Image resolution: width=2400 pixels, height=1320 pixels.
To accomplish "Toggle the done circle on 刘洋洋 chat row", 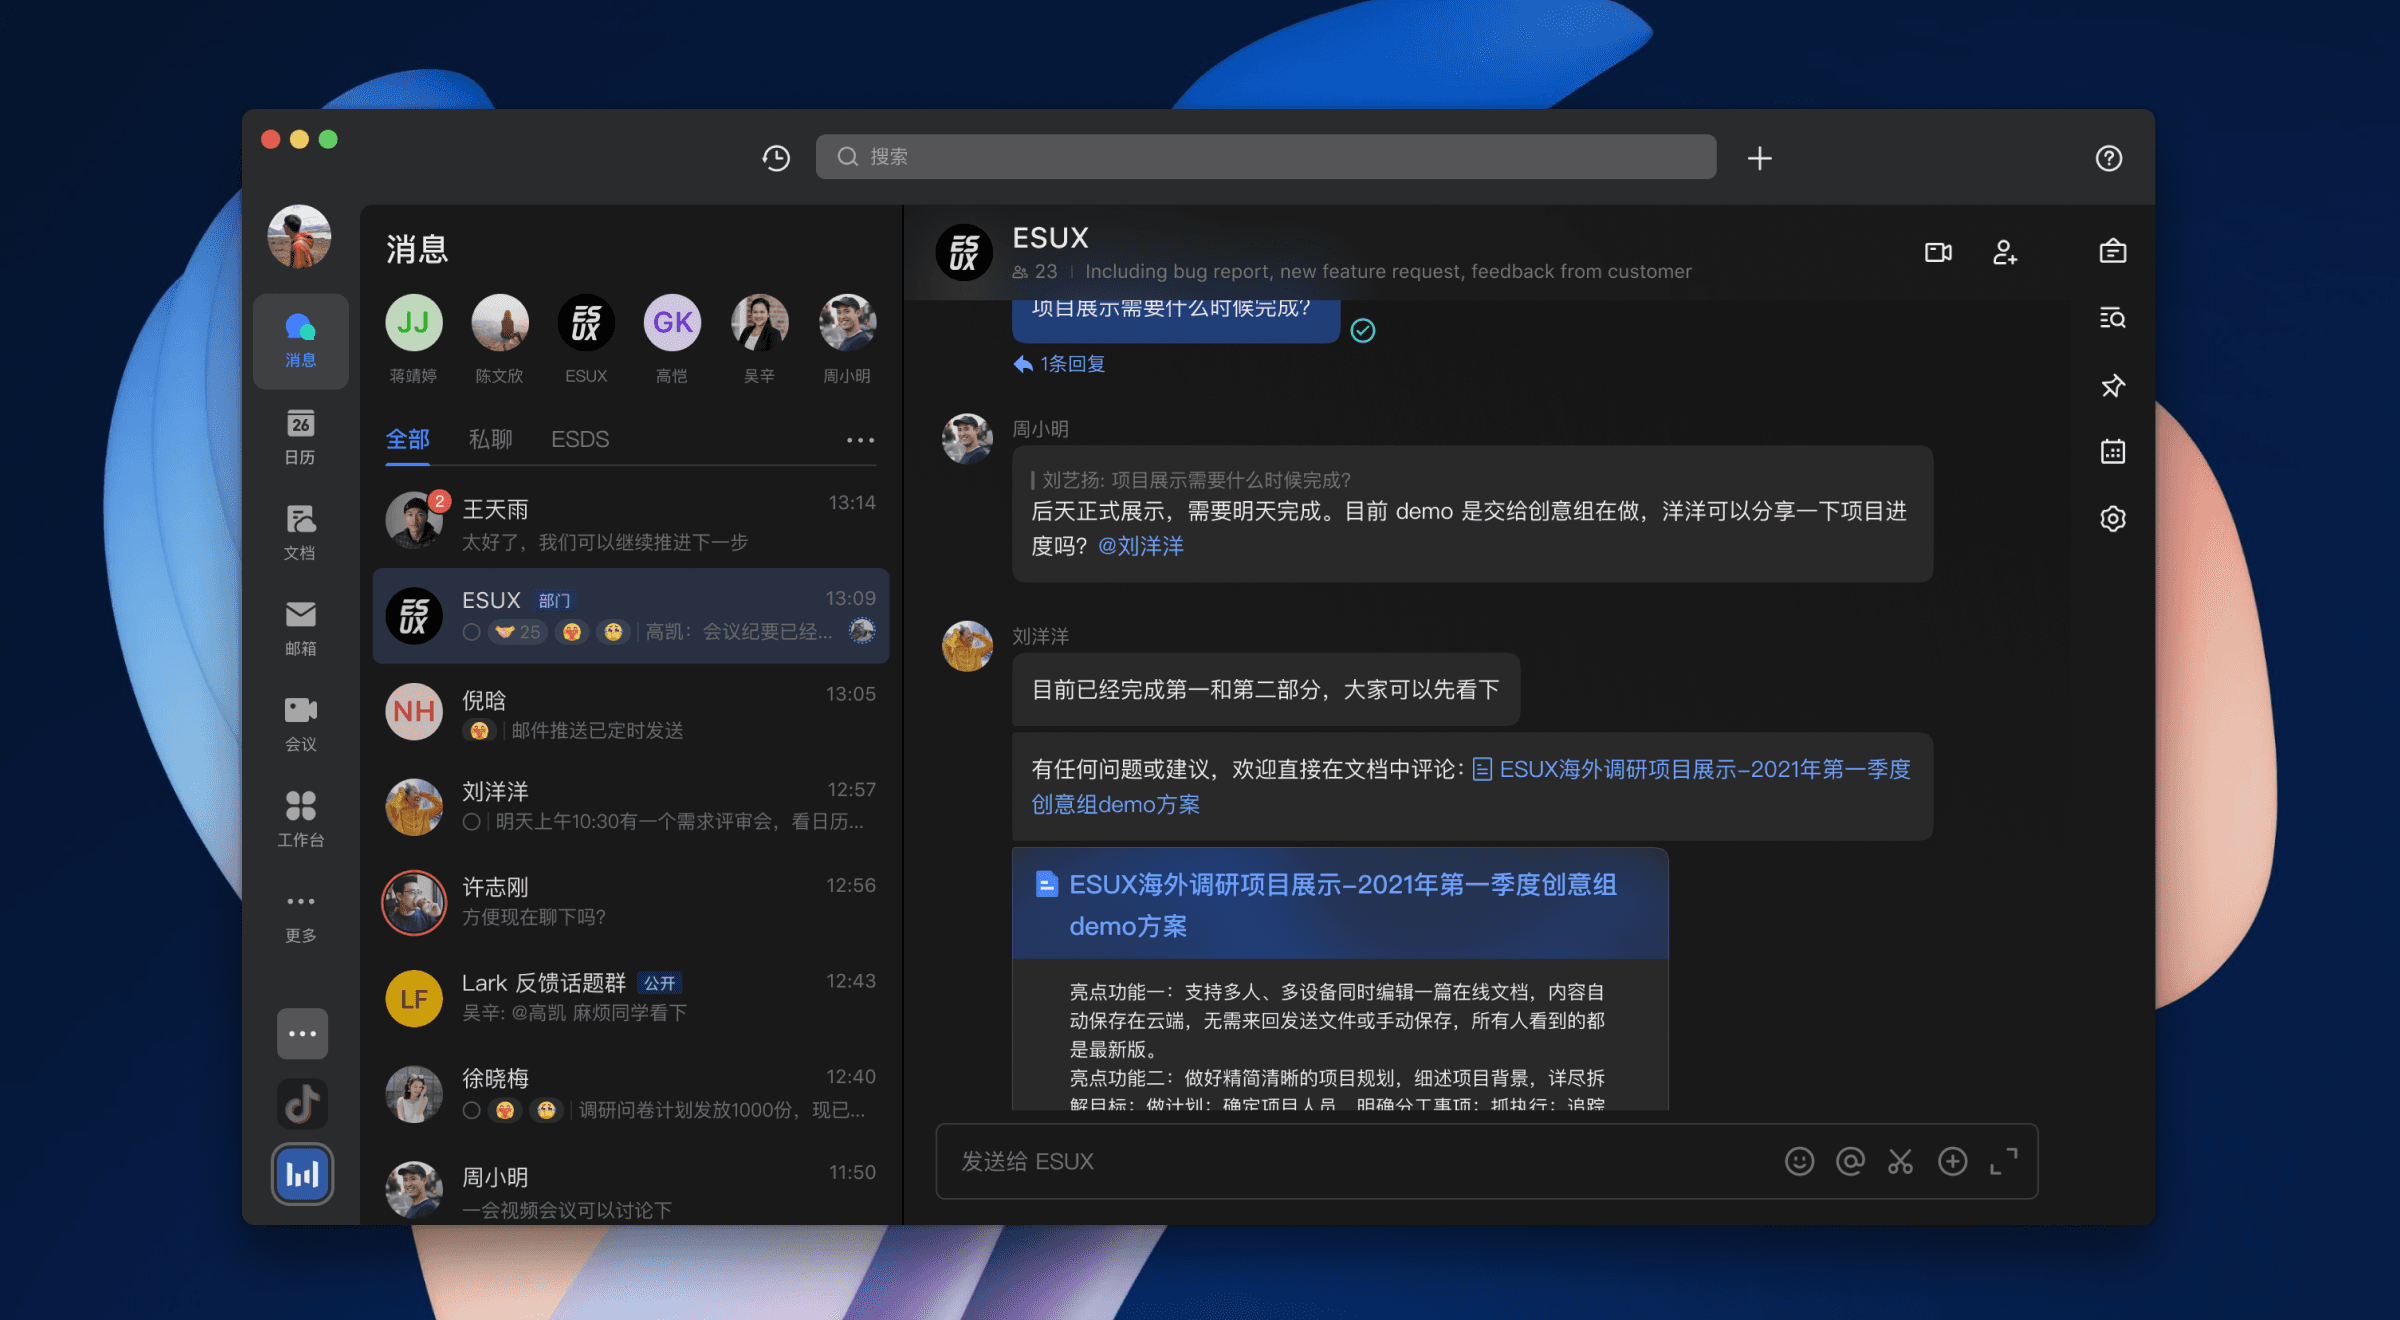I will (x=471, y=822).
